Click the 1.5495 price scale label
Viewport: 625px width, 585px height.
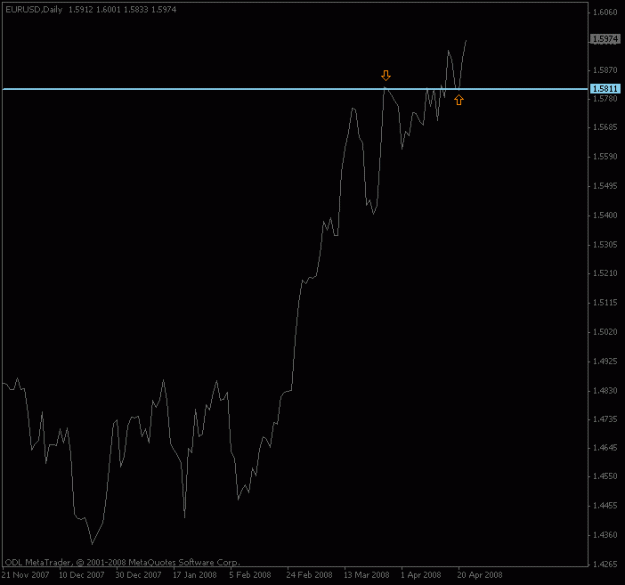pyautogui.click(x=605, y=186)
